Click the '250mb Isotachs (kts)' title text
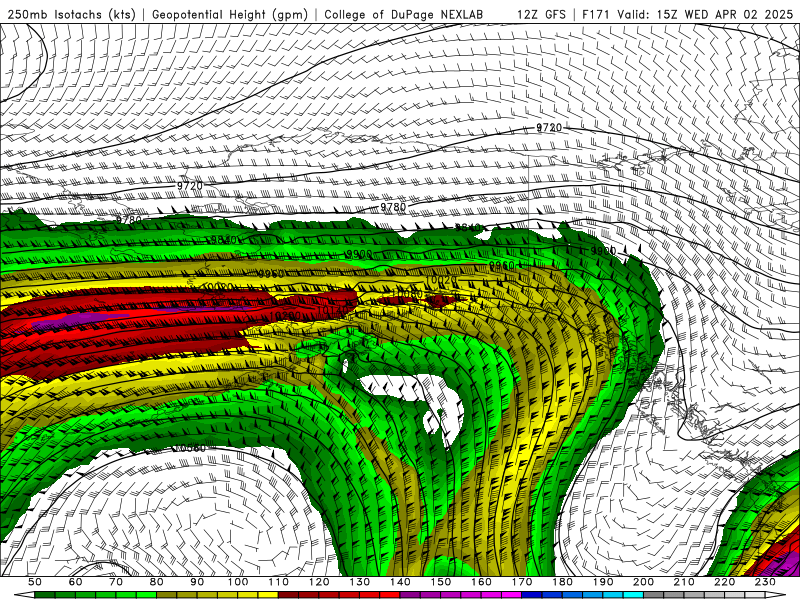800x600 pixels. [x=71, y=14]
